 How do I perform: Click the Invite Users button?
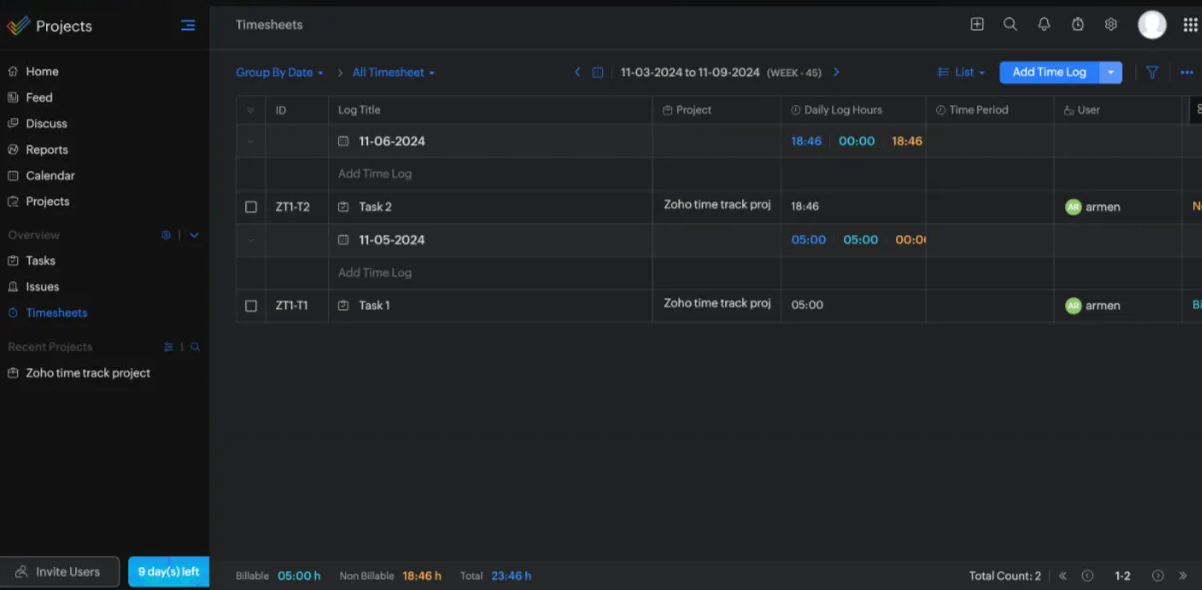[x=59, y=572]
